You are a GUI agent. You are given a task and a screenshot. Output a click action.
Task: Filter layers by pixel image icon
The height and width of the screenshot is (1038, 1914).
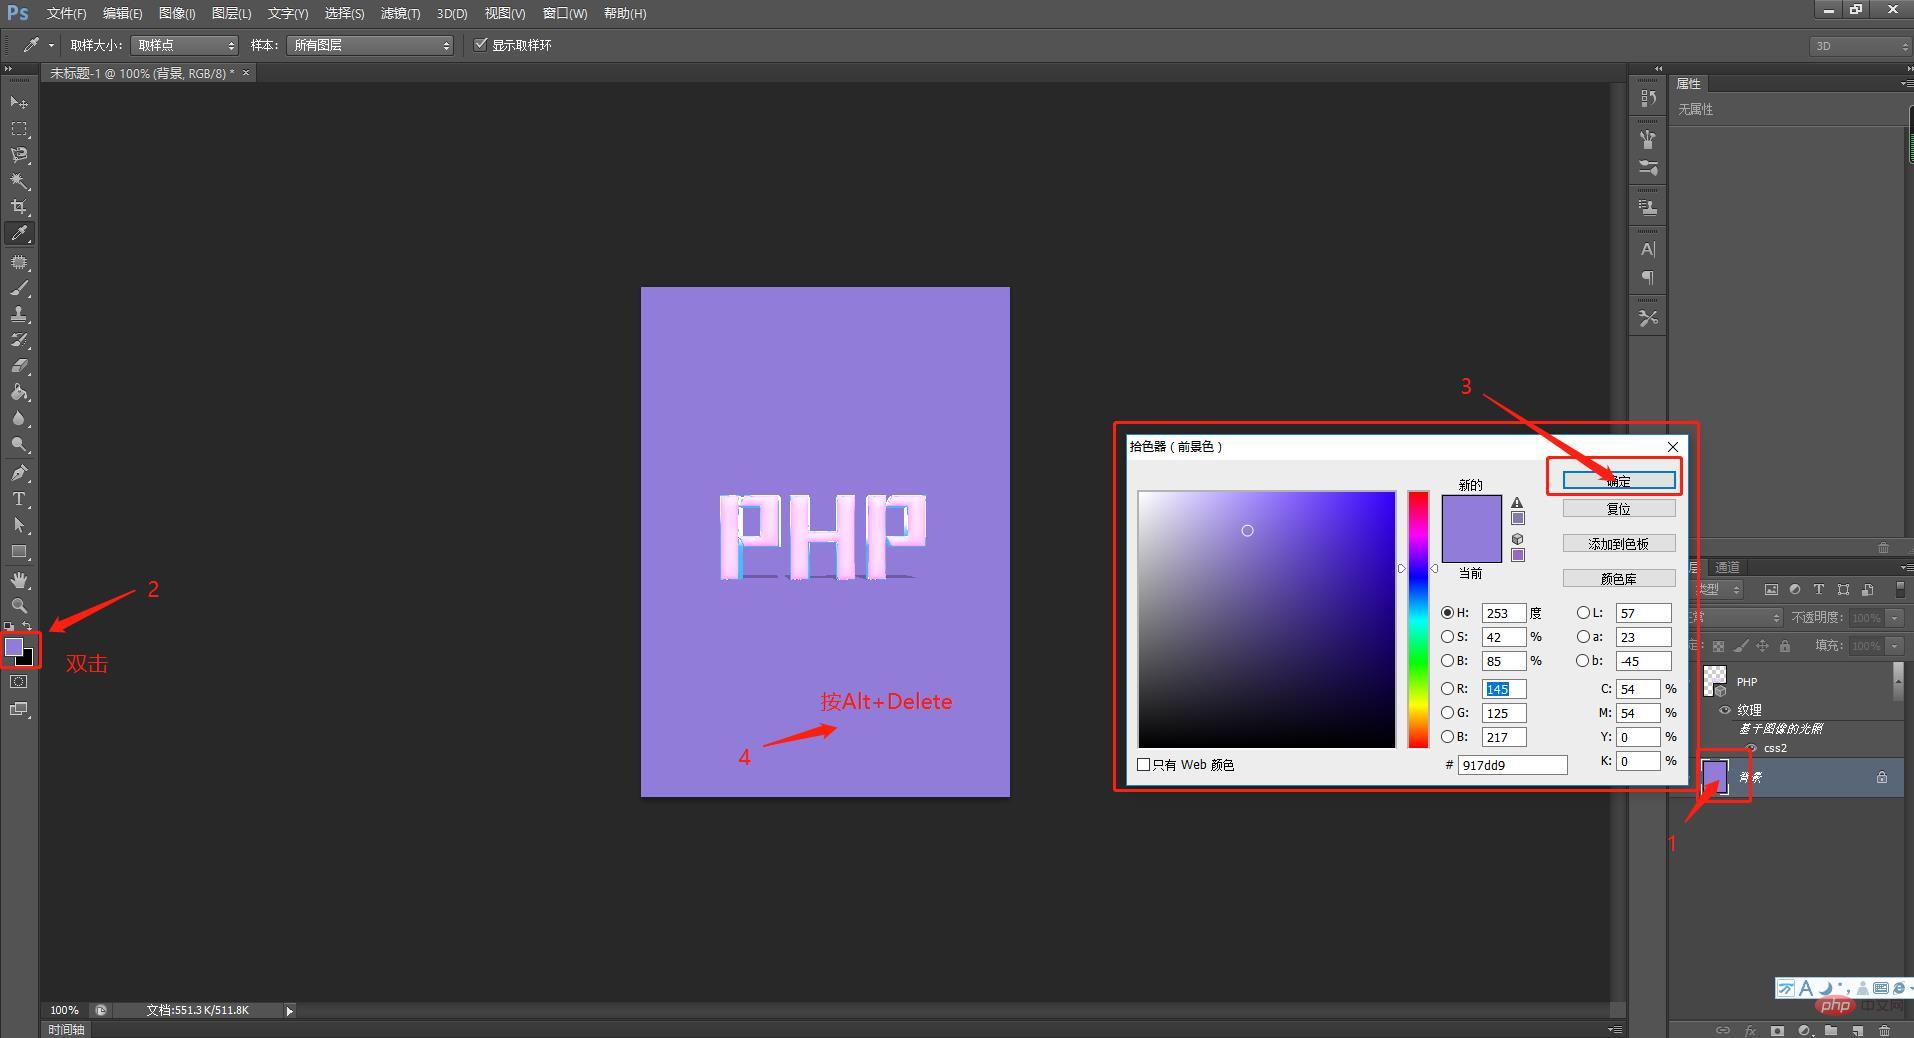[x=1771, y=590]
